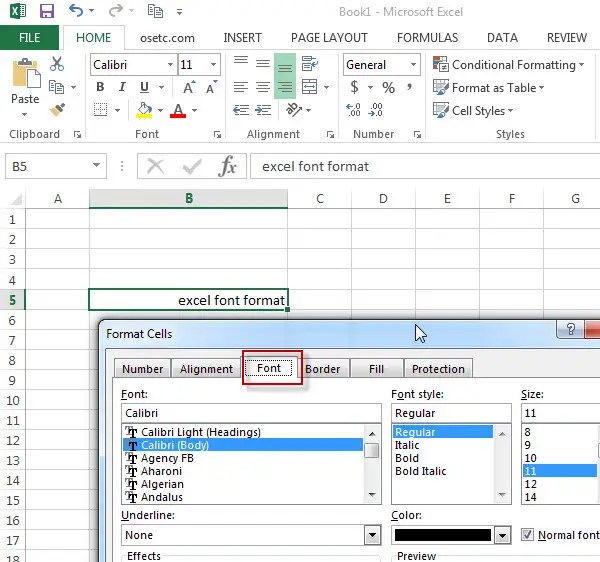Click Align Left icon
600x562 pixels.
pos(241,87)
